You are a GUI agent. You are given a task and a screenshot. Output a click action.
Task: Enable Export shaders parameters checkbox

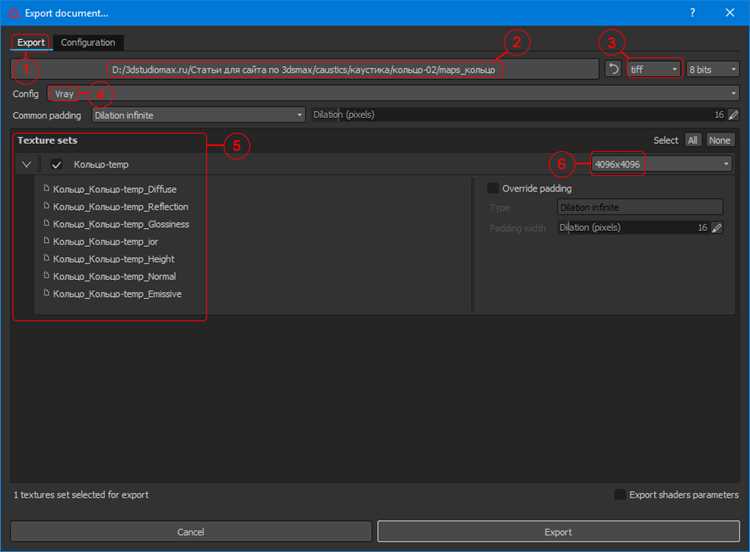pyautogui.click(x=619, y=495)
